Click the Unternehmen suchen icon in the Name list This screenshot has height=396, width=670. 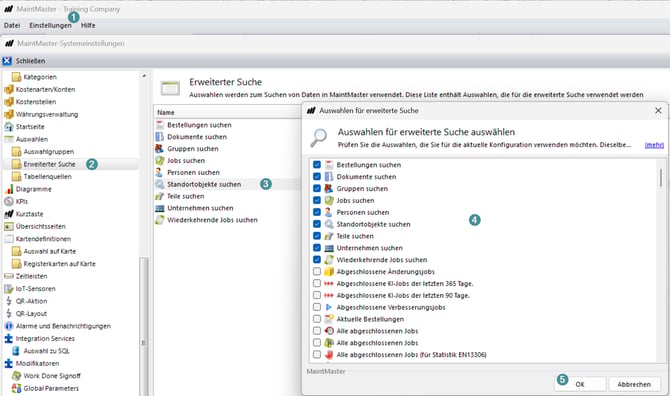(x=160, y=208)
